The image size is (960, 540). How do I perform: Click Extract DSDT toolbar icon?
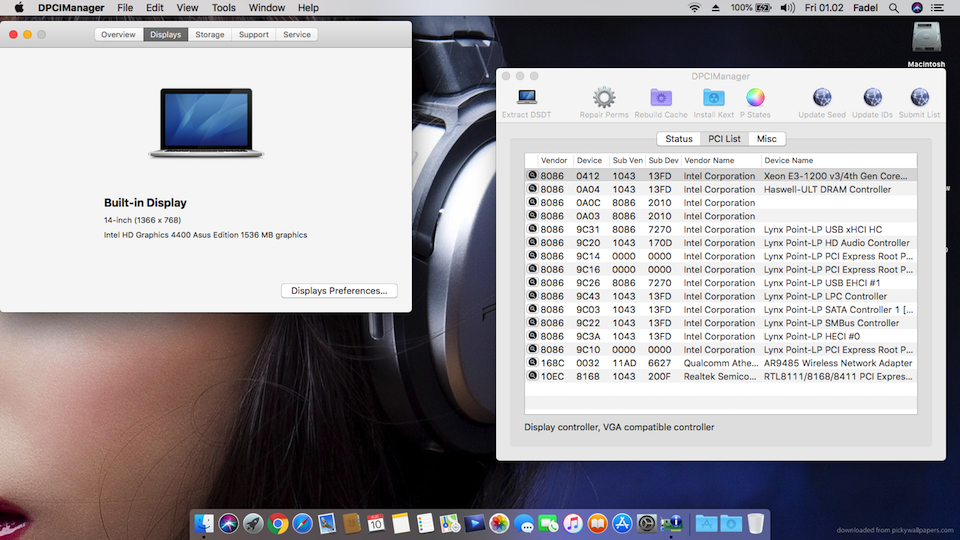coord(527,97)
